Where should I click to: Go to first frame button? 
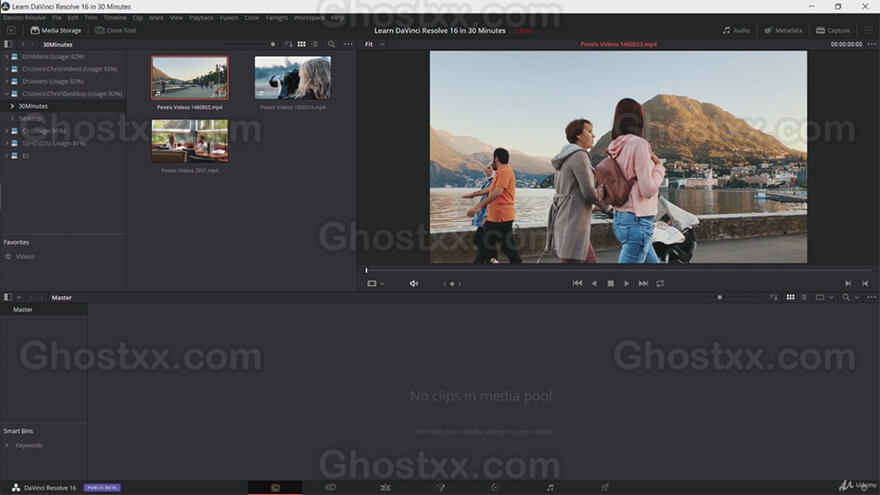(x=577, y=283)
